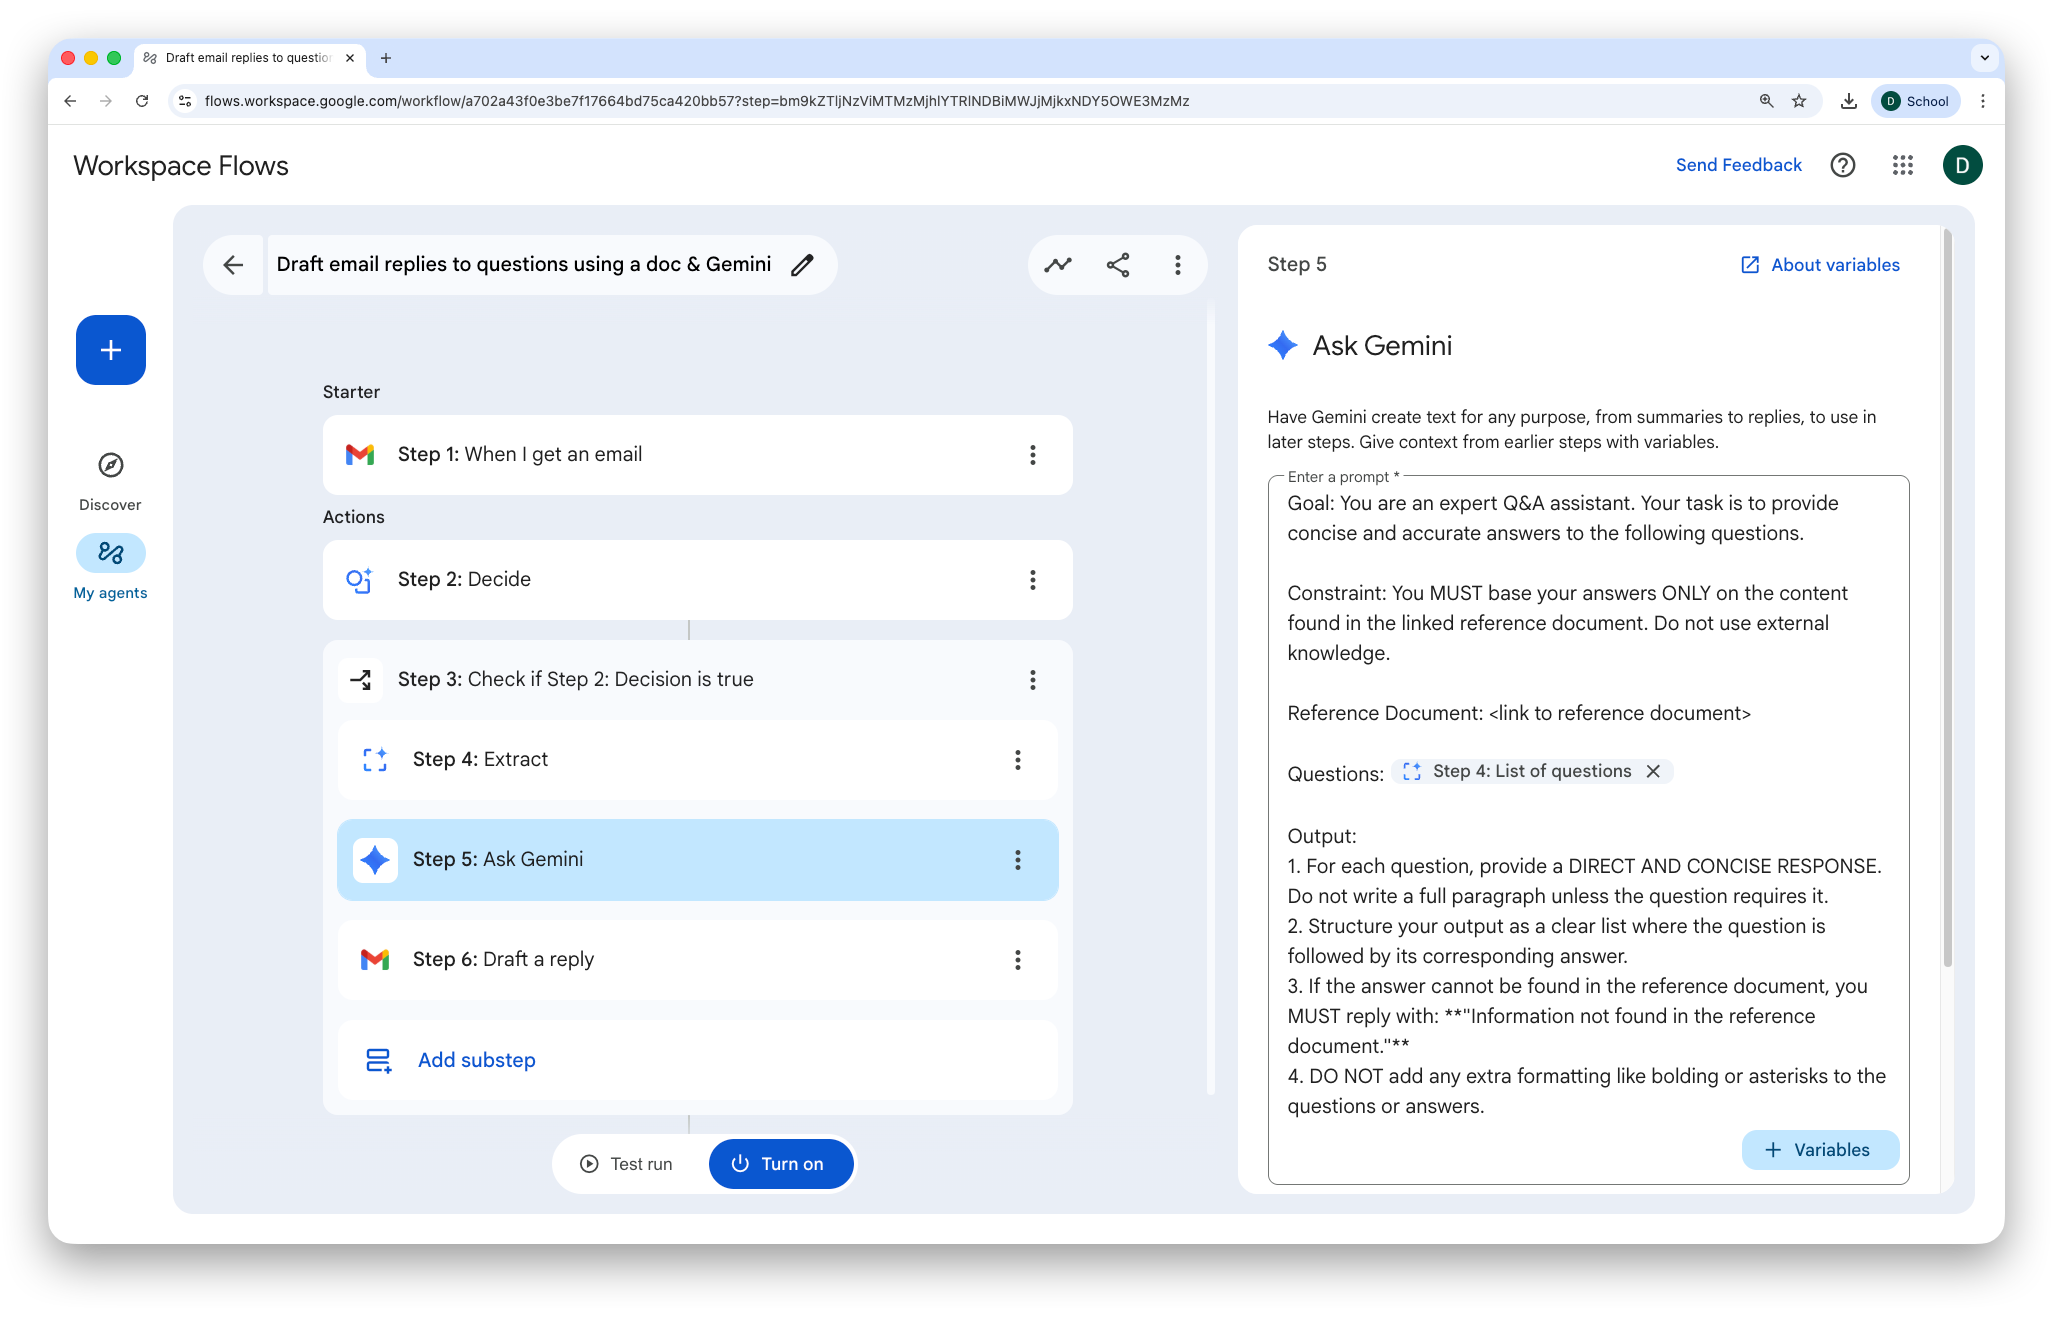Screen dimensions: 2052x1319
Task: Open the activity chart icon
Action: click(1058, 265)
